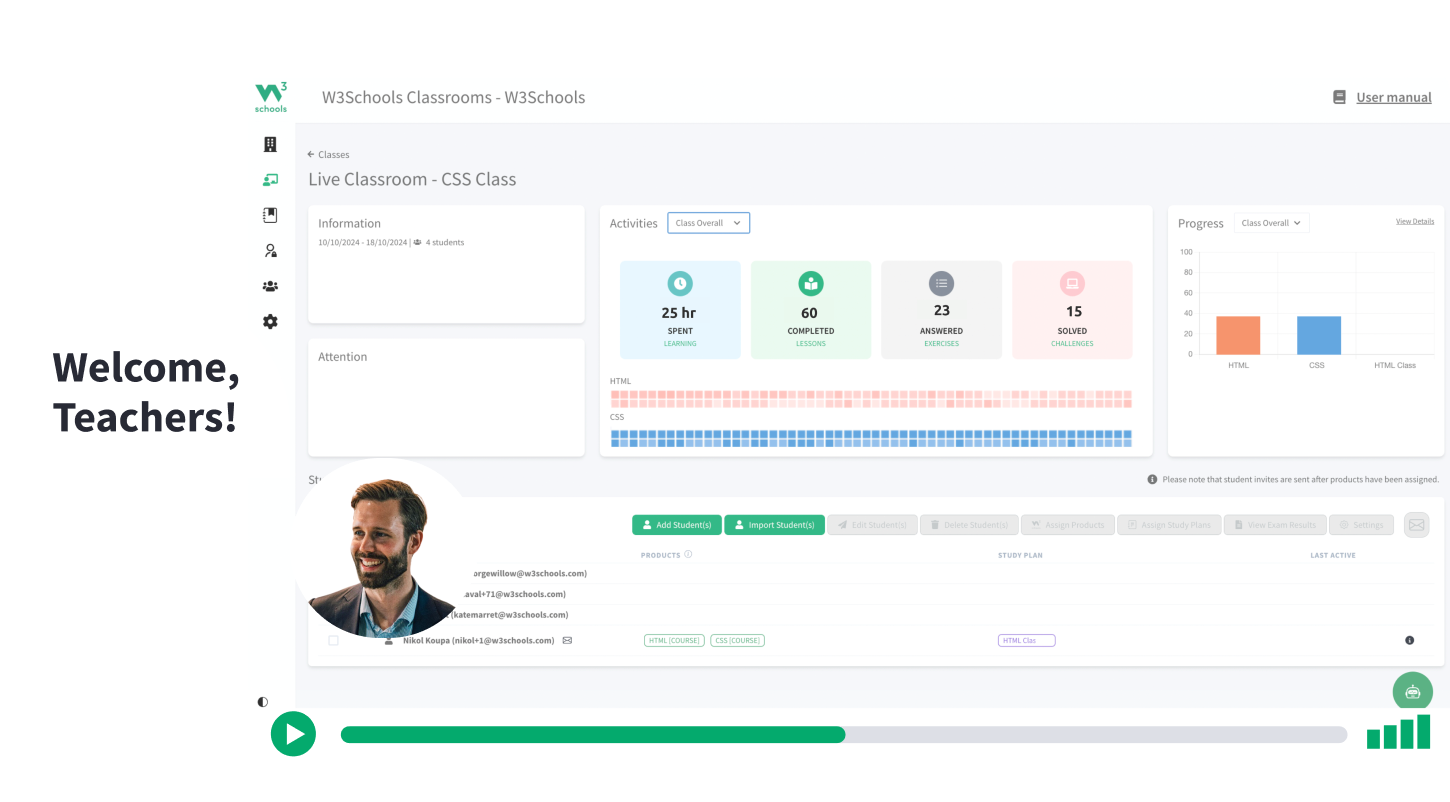Click the solved challenges laptop icon
Screen dimensions: 1450x802
coord(1072,284)
